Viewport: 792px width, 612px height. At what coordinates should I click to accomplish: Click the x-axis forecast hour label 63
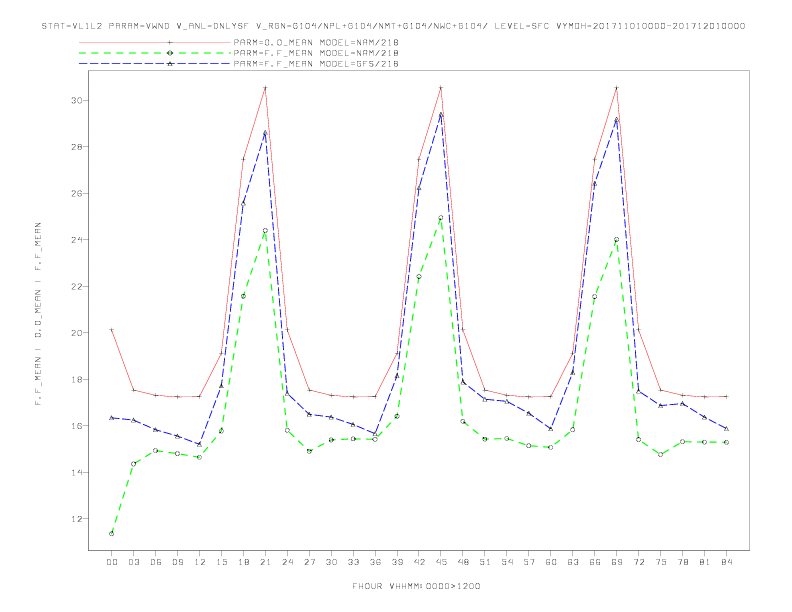point(573,562)
